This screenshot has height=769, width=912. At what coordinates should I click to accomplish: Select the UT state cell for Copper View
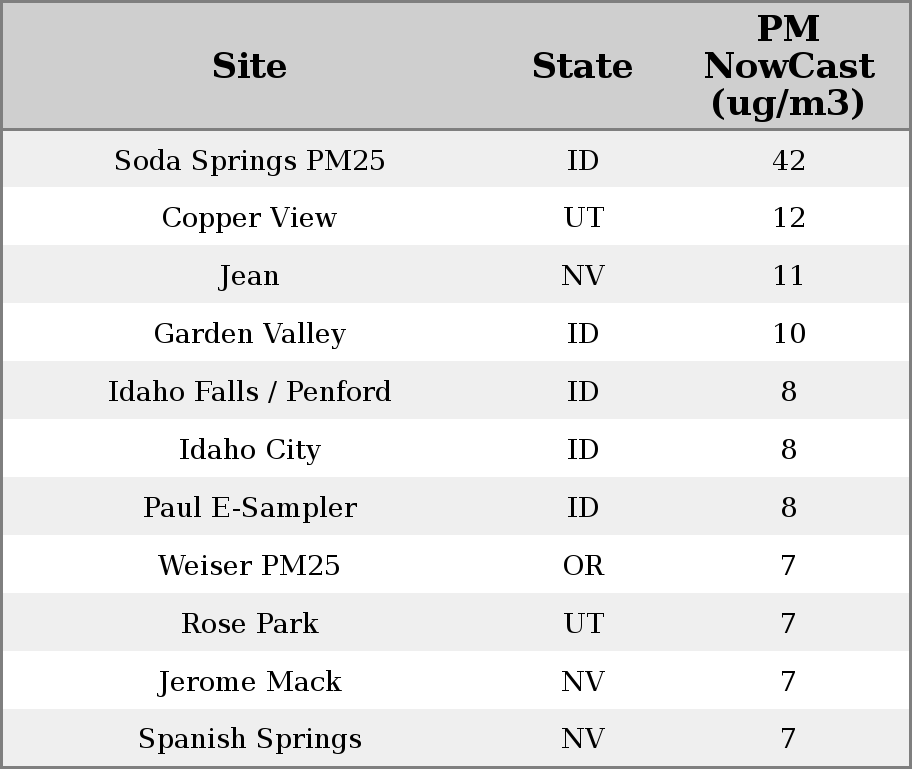coord(583,218)
